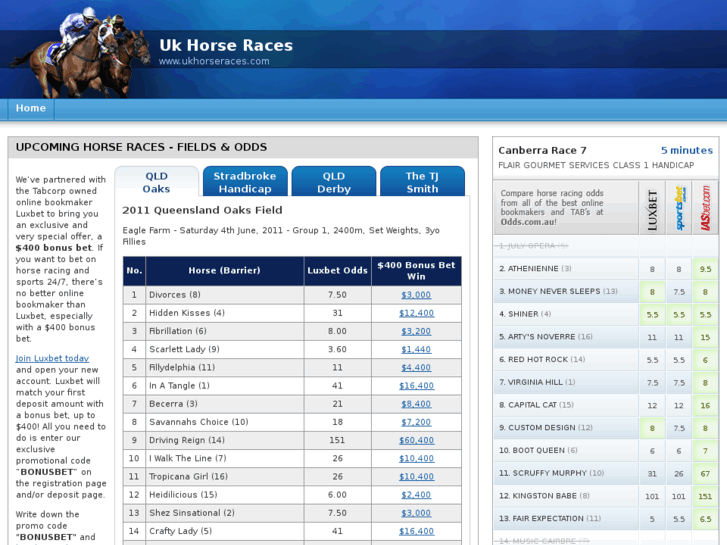Screen dimensions: 727x545
Task: Click $7,200 bonus link for Savannahs Choice
Action: tap(416, 422)
